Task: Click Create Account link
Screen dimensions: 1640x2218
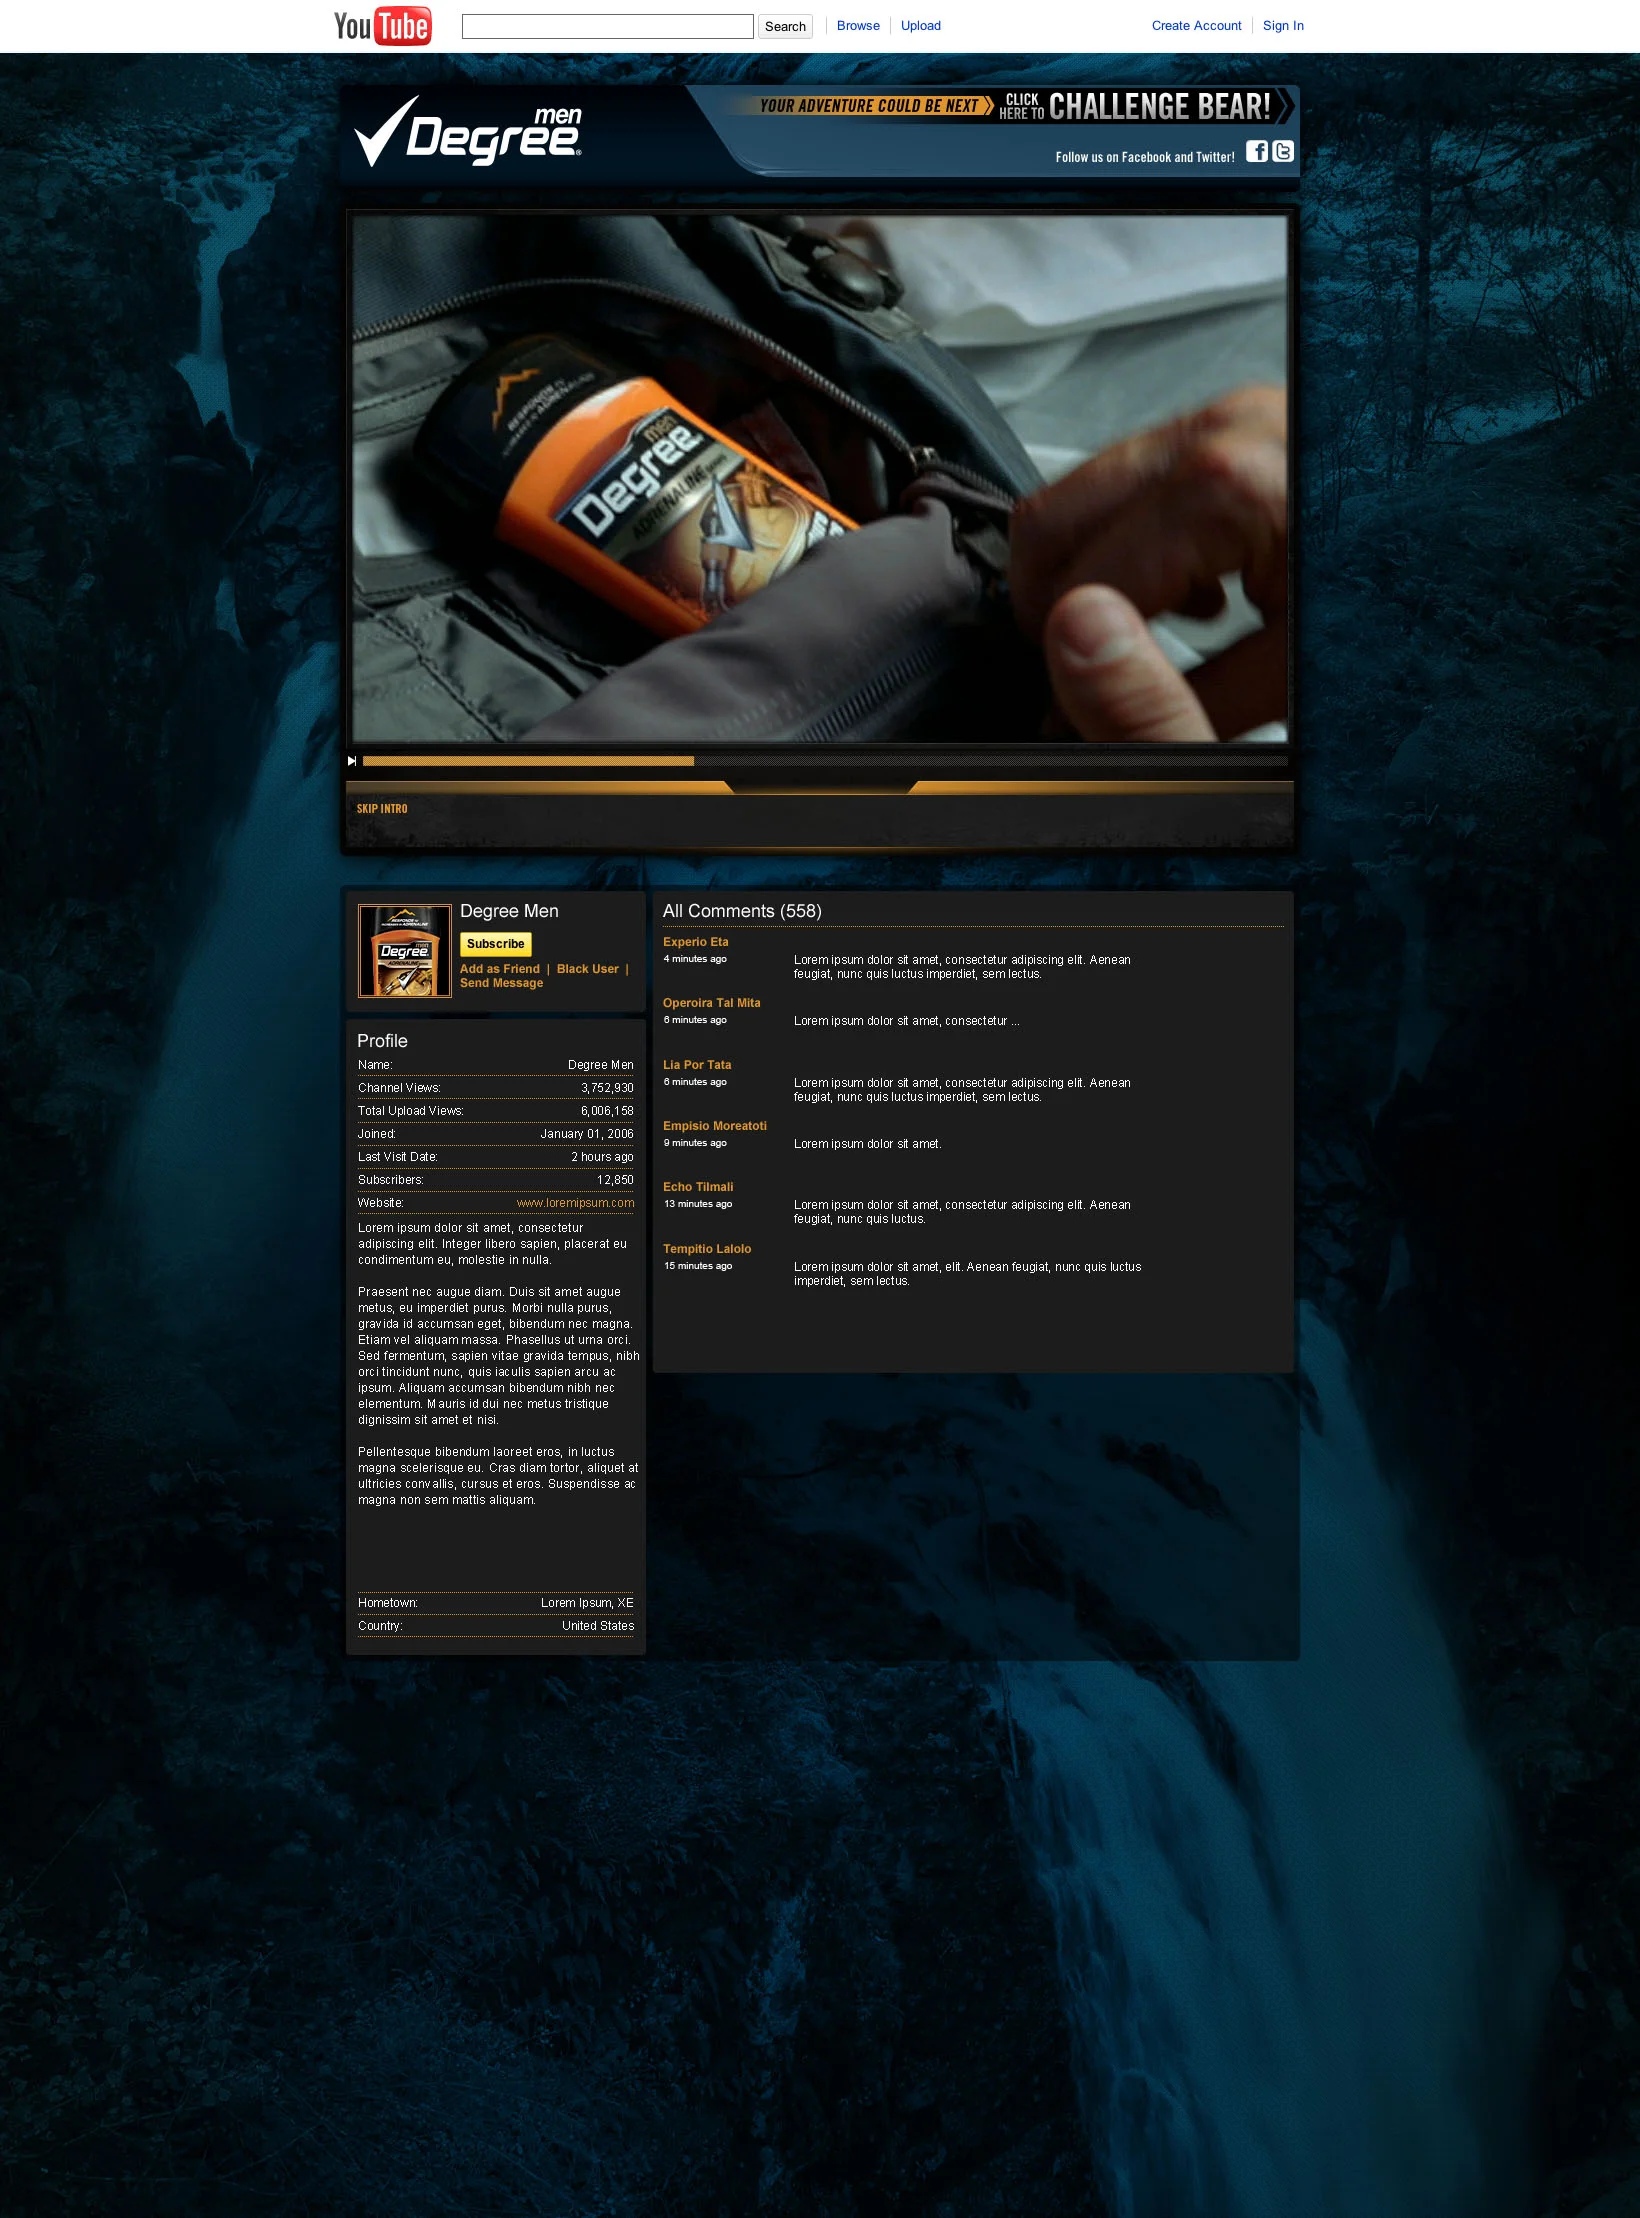Action: click(1196, 26)
